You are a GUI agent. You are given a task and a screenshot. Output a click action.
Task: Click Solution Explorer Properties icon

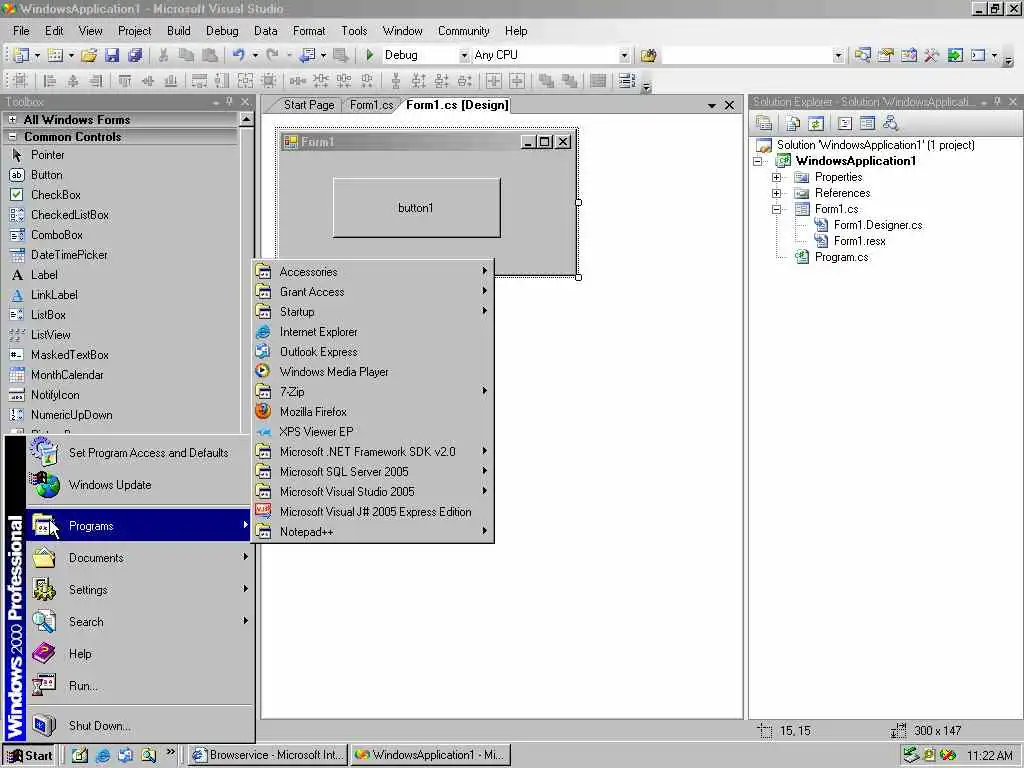point(763,123)
